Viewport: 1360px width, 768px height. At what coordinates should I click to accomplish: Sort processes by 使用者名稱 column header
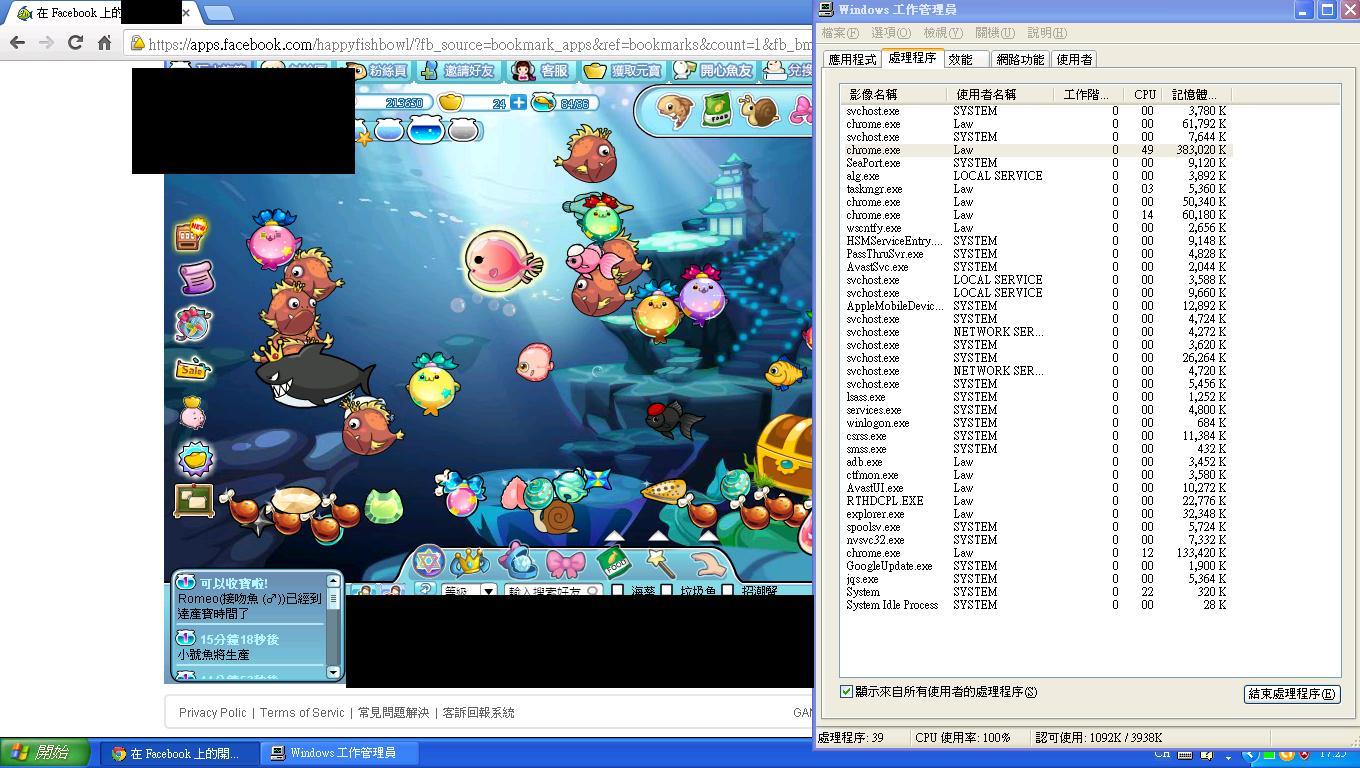pyautogui.click(x=1000, y=94)
